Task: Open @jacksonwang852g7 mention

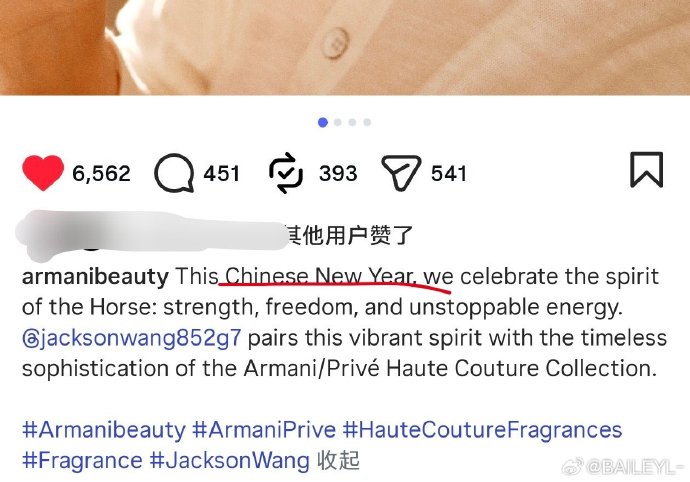Action: (x=132, y=339)
